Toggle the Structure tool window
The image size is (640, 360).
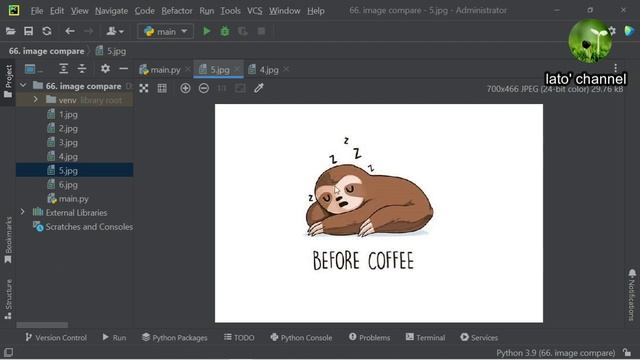pyautogui.click(x=8, y=299)
